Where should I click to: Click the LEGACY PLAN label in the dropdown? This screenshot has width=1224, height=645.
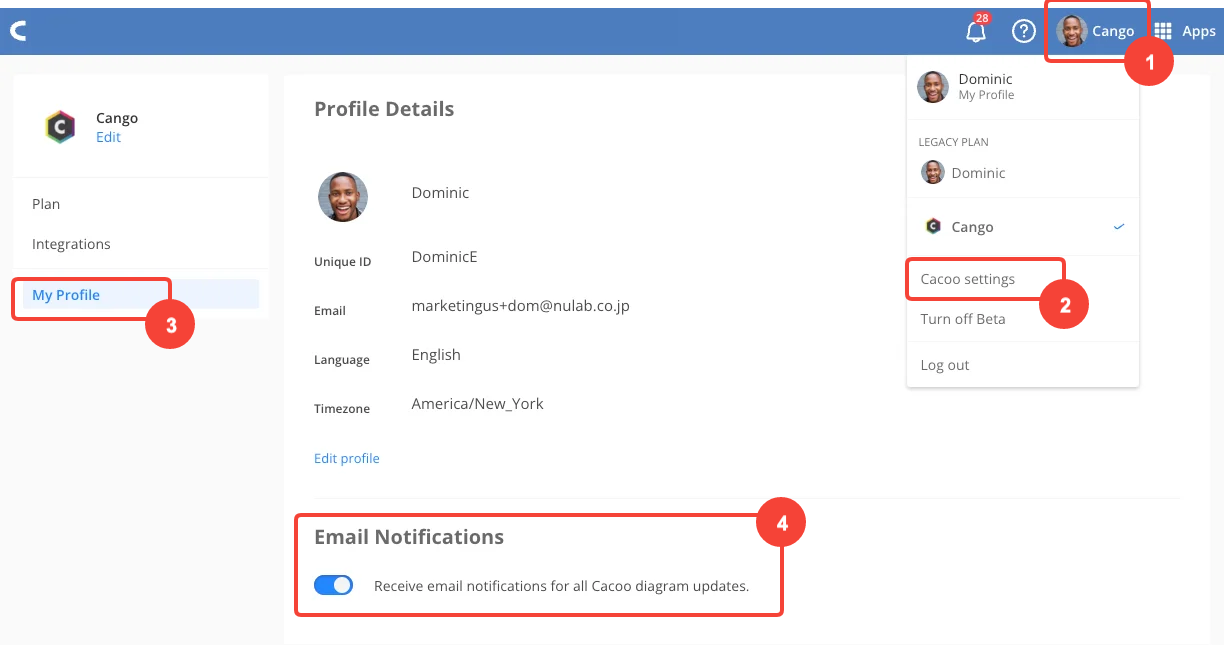click(954, 142)
